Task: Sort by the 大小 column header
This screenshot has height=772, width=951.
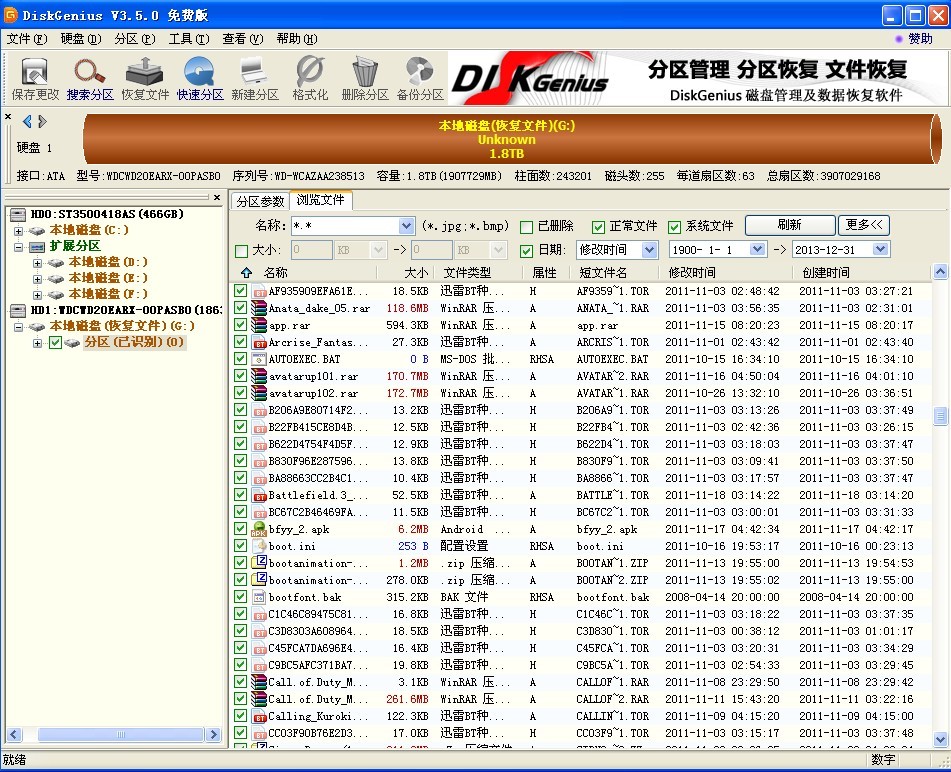Action: 416,273
